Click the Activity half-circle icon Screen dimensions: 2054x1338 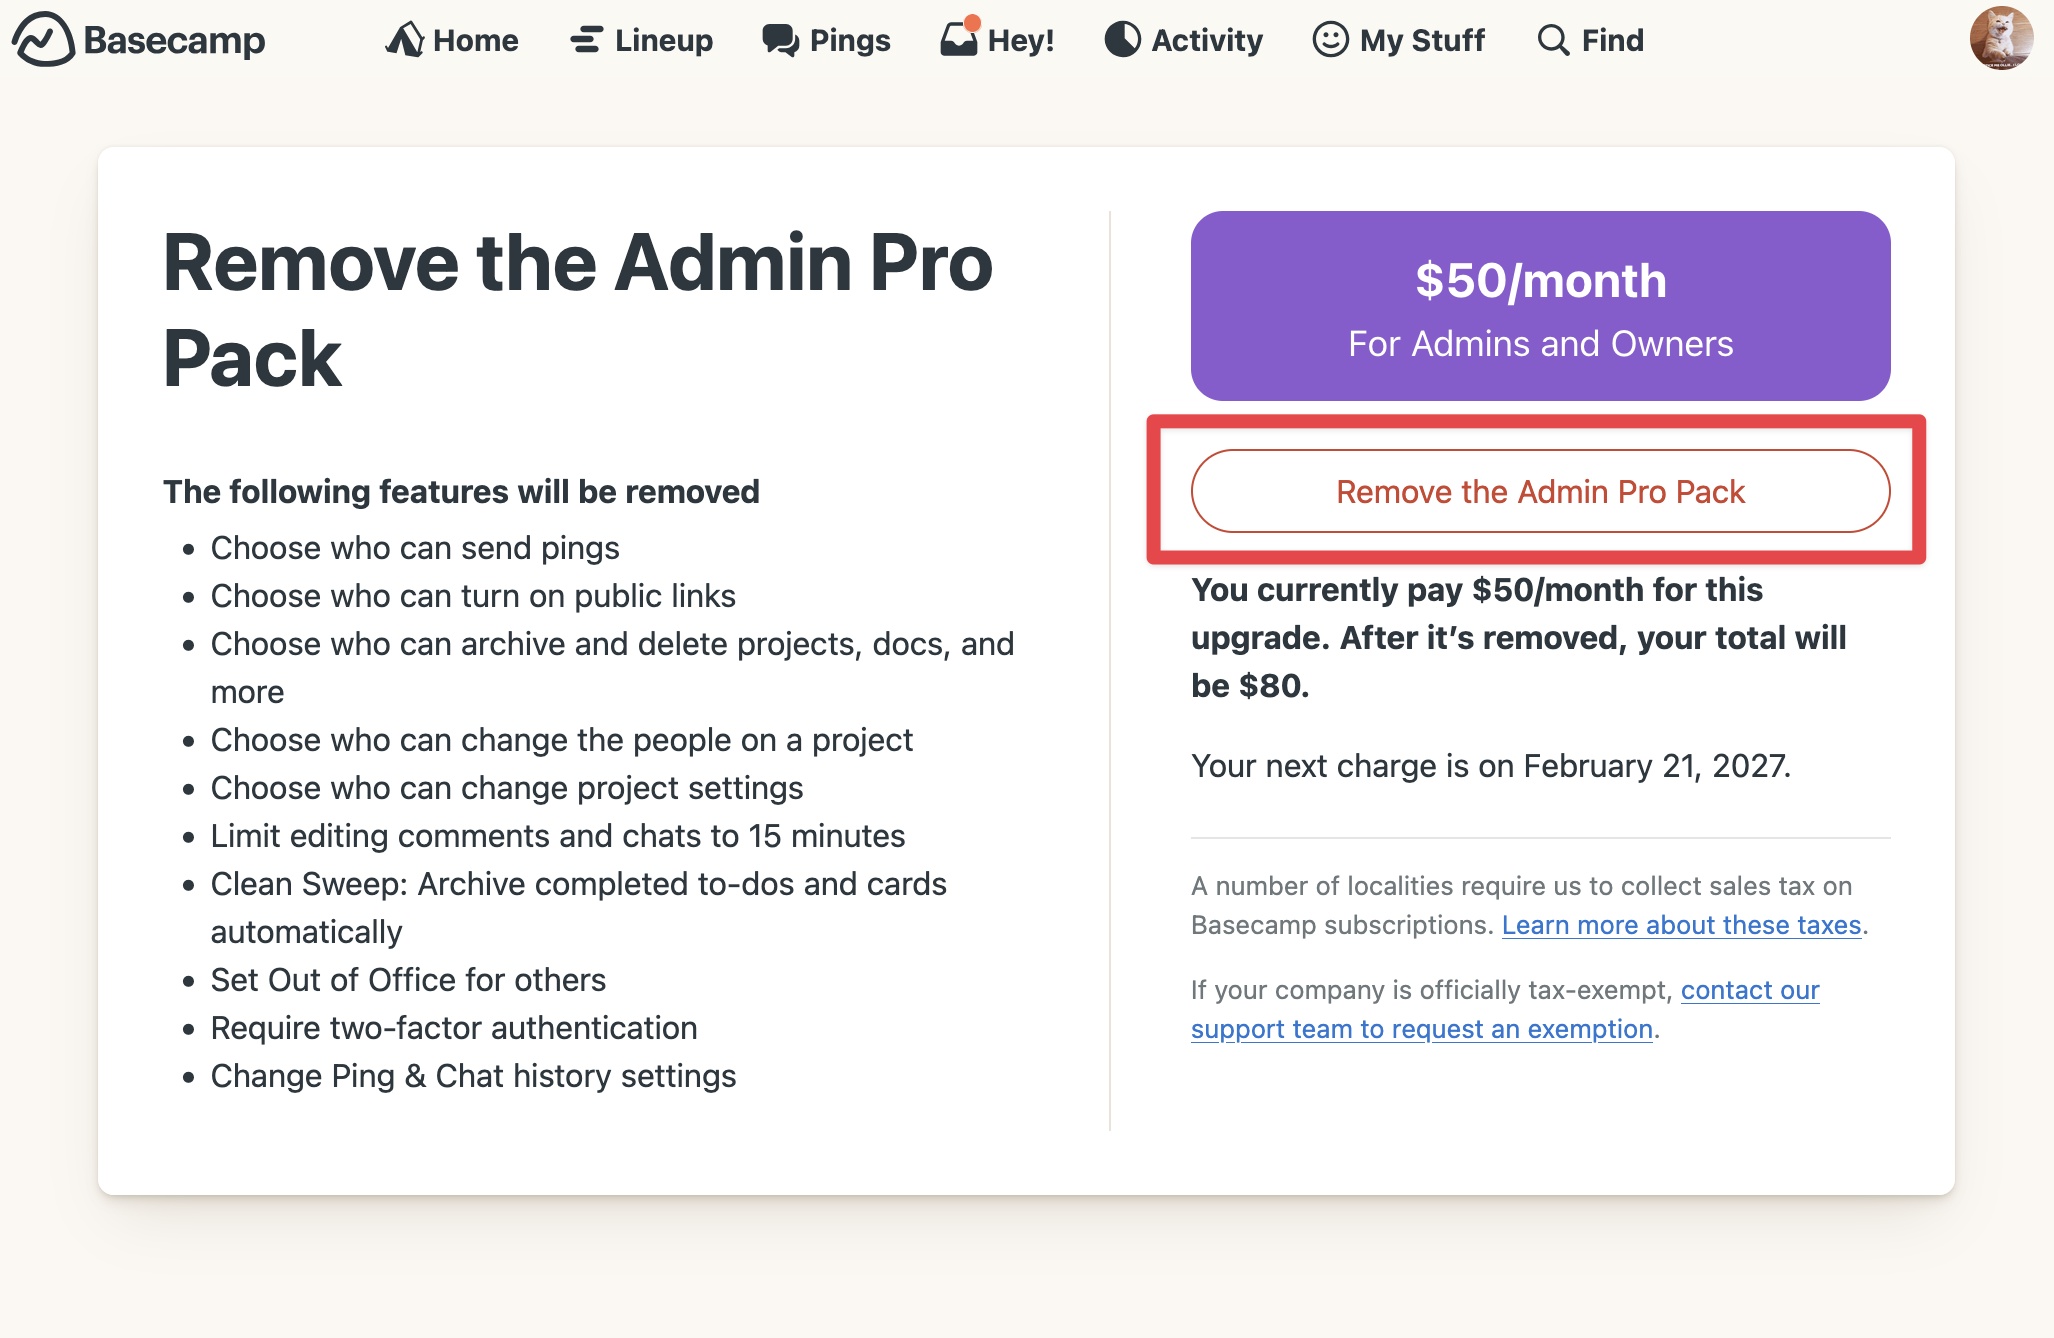coord(1122,40)
